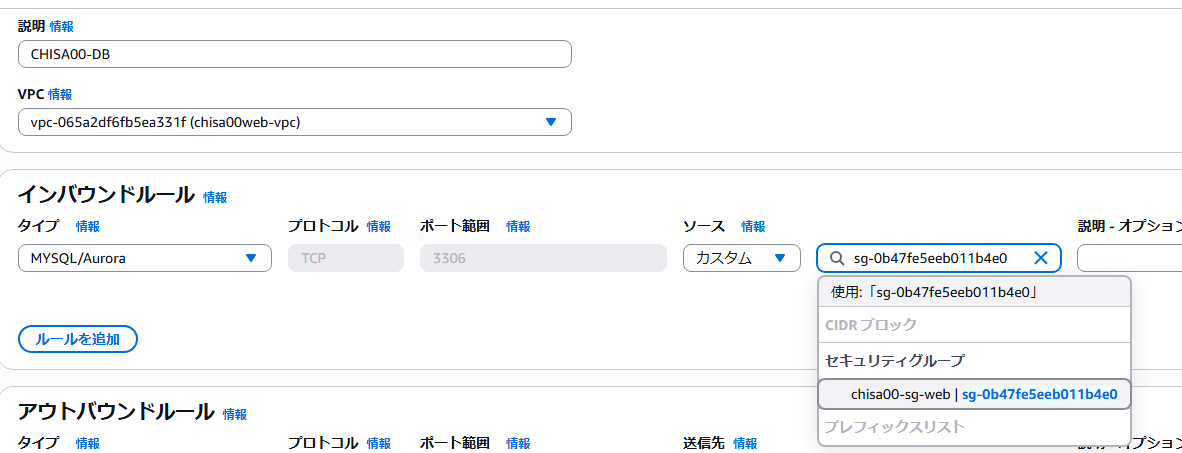Click the ルールを追加 button
1182x453 pixels.
[x=77, y=339]
